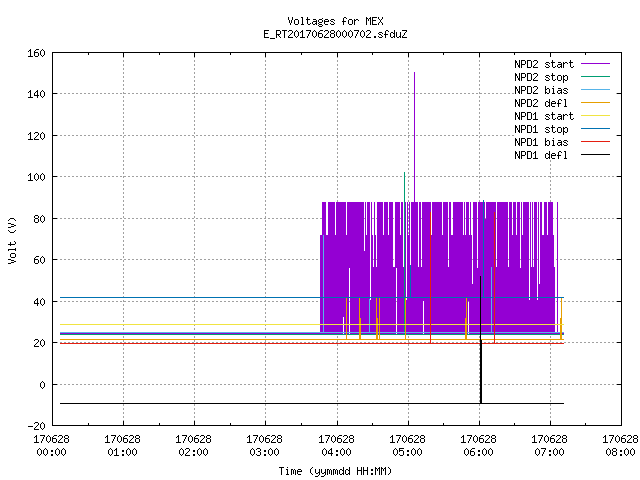
Task: Click the 'NPD1 defl' legend label
Action: tap(541, 156)
